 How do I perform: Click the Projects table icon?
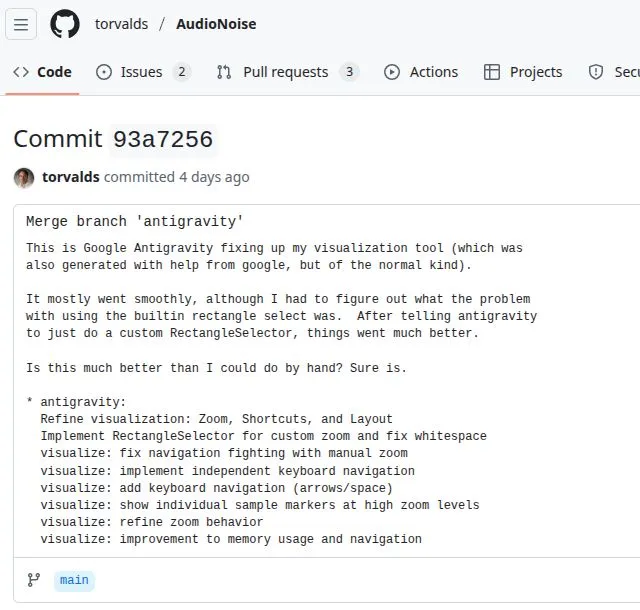492,72
